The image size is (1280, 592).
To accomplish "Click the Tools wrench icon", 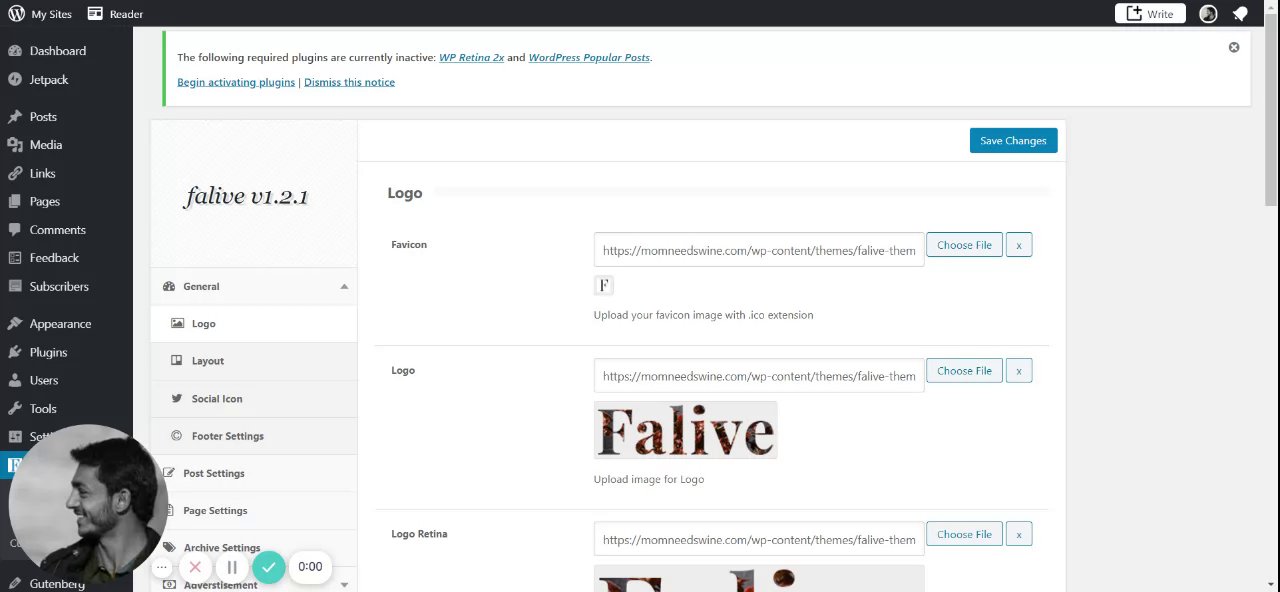I will click(x=15, y=409).
